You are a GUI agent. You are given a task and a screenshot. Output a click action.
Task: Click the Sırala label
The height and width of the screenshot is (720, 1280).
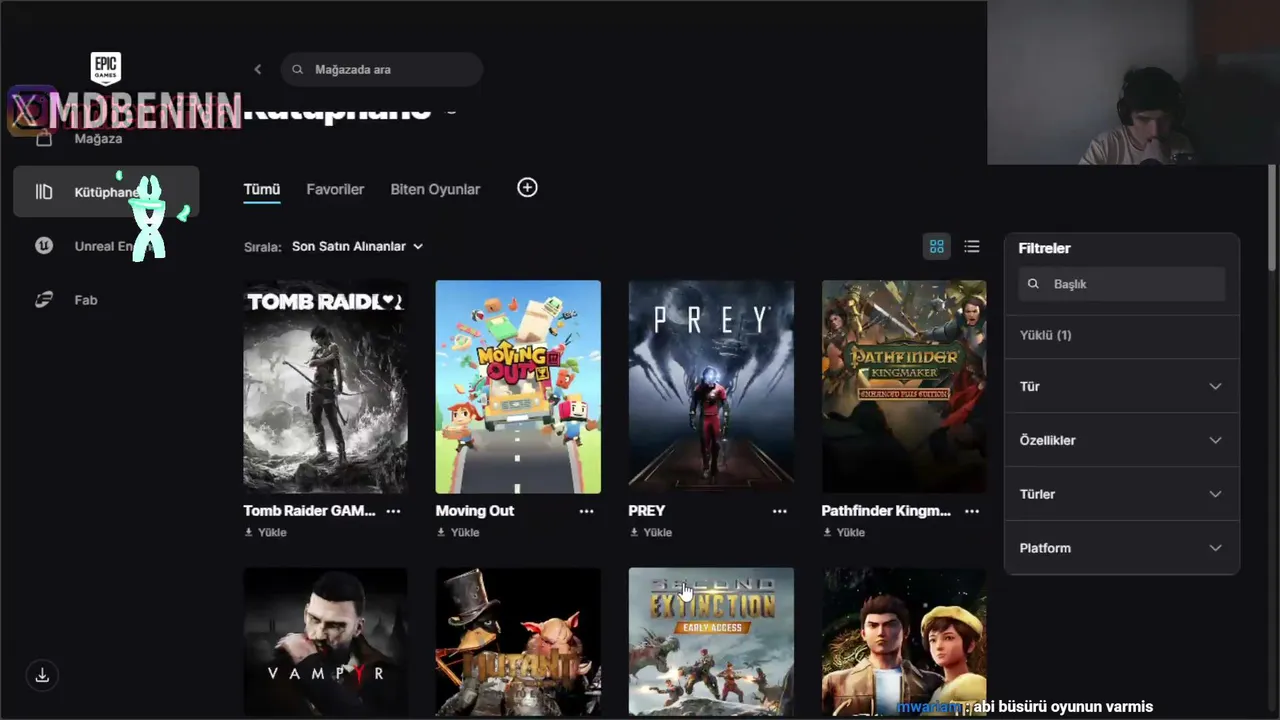point(264,246)
